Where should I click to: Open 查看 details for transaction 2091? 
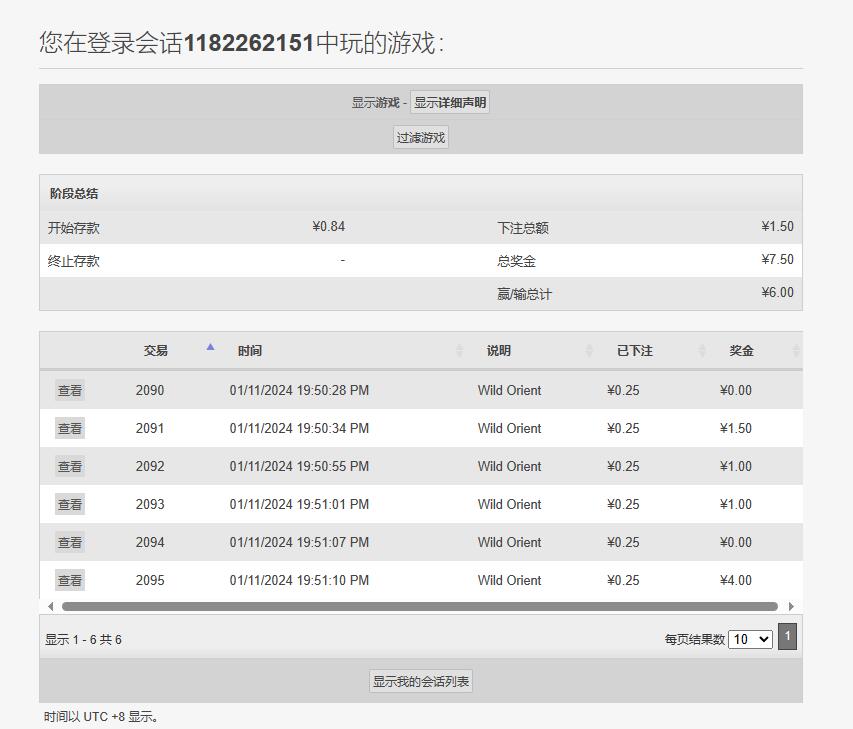(70, 429)
